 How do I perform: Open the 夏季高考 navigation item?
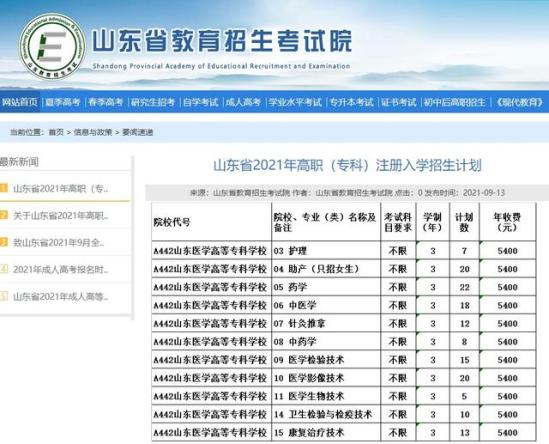pos(63,102)
